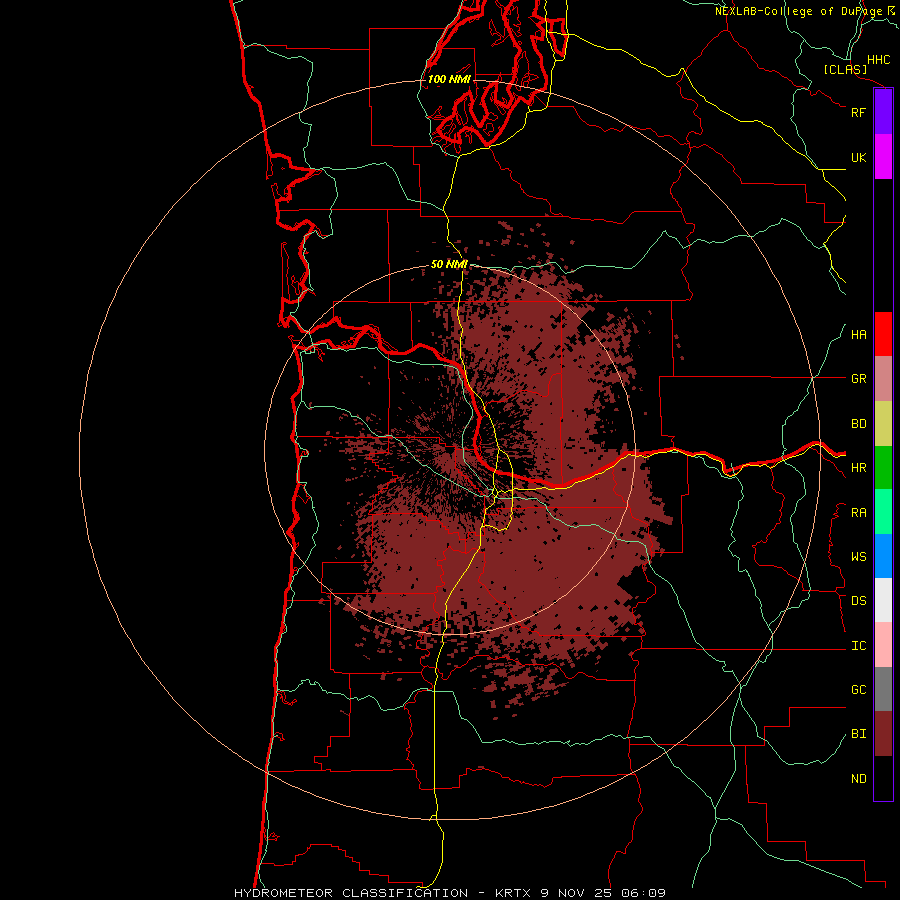900x900 pixels.
Task: Click the GC legend label
Action: click(858, 689)
